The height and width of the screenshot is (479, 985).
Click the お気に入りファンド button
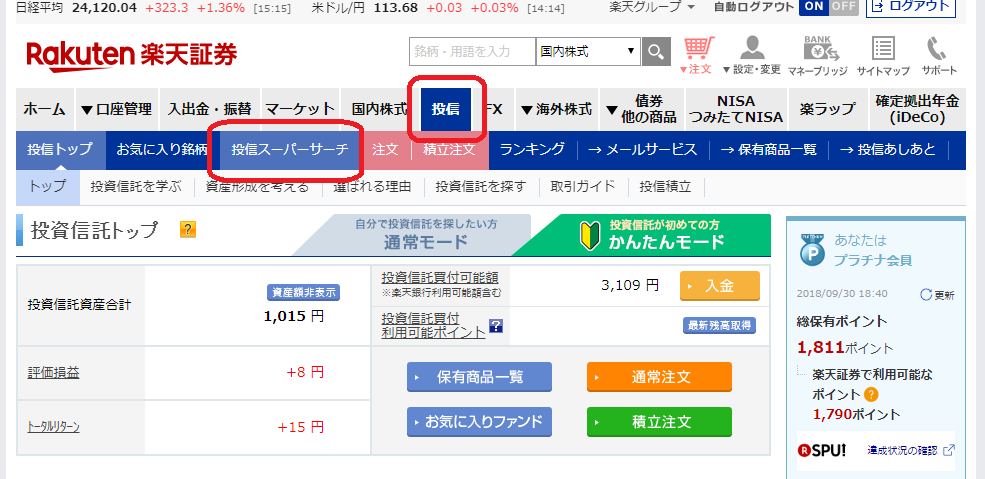click(x=479, y=422)
